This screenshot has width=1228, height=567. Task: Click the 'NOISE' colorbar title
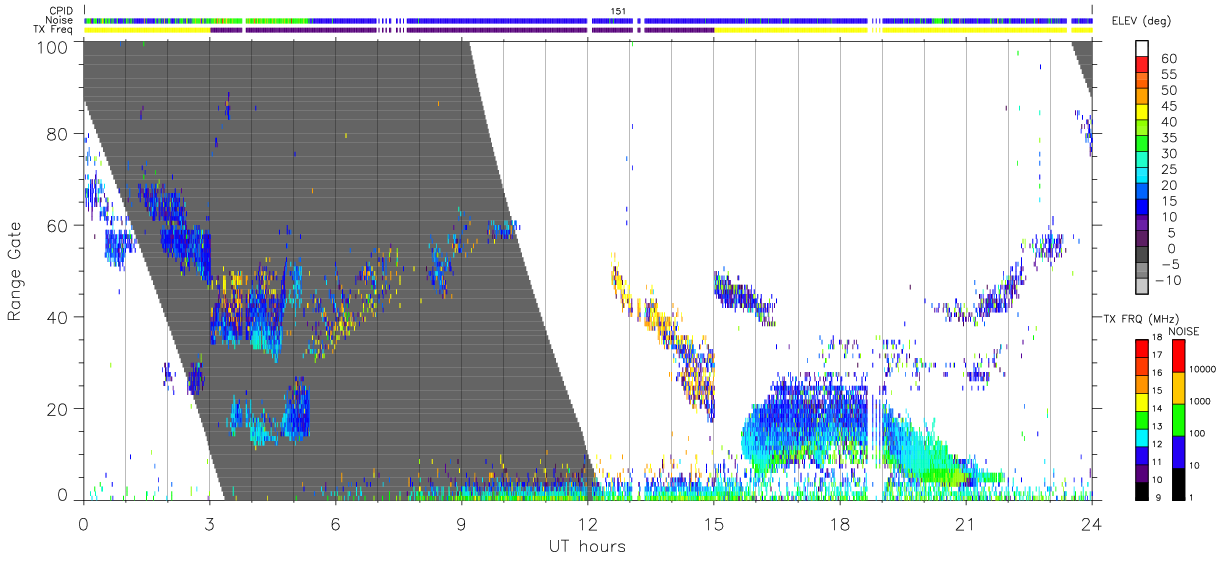[1183, 331]
